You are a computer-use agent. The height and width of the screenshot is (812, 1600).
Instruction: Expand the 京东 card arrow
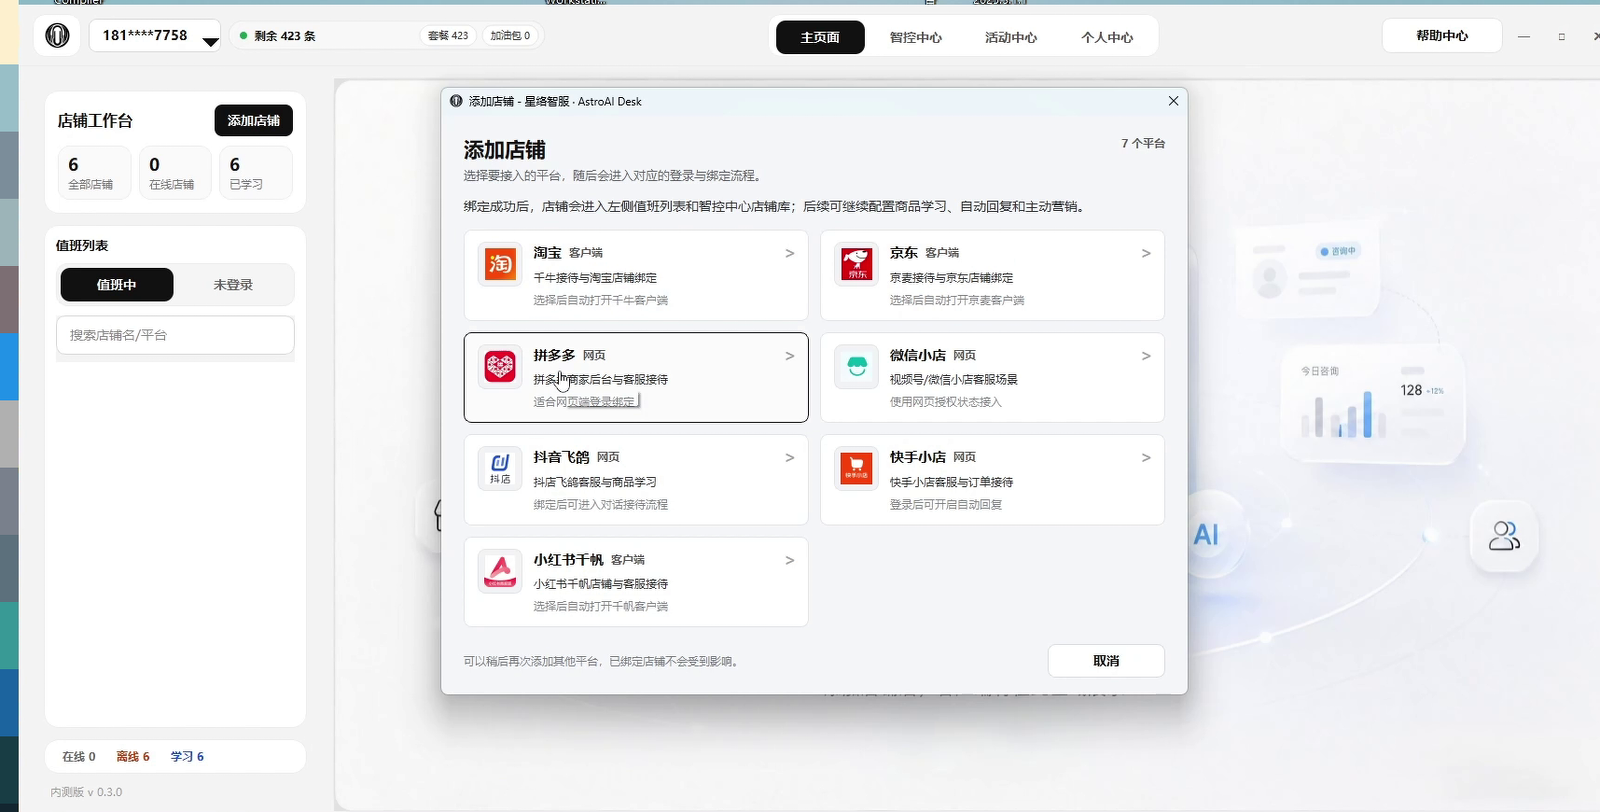pos(1146,253)
